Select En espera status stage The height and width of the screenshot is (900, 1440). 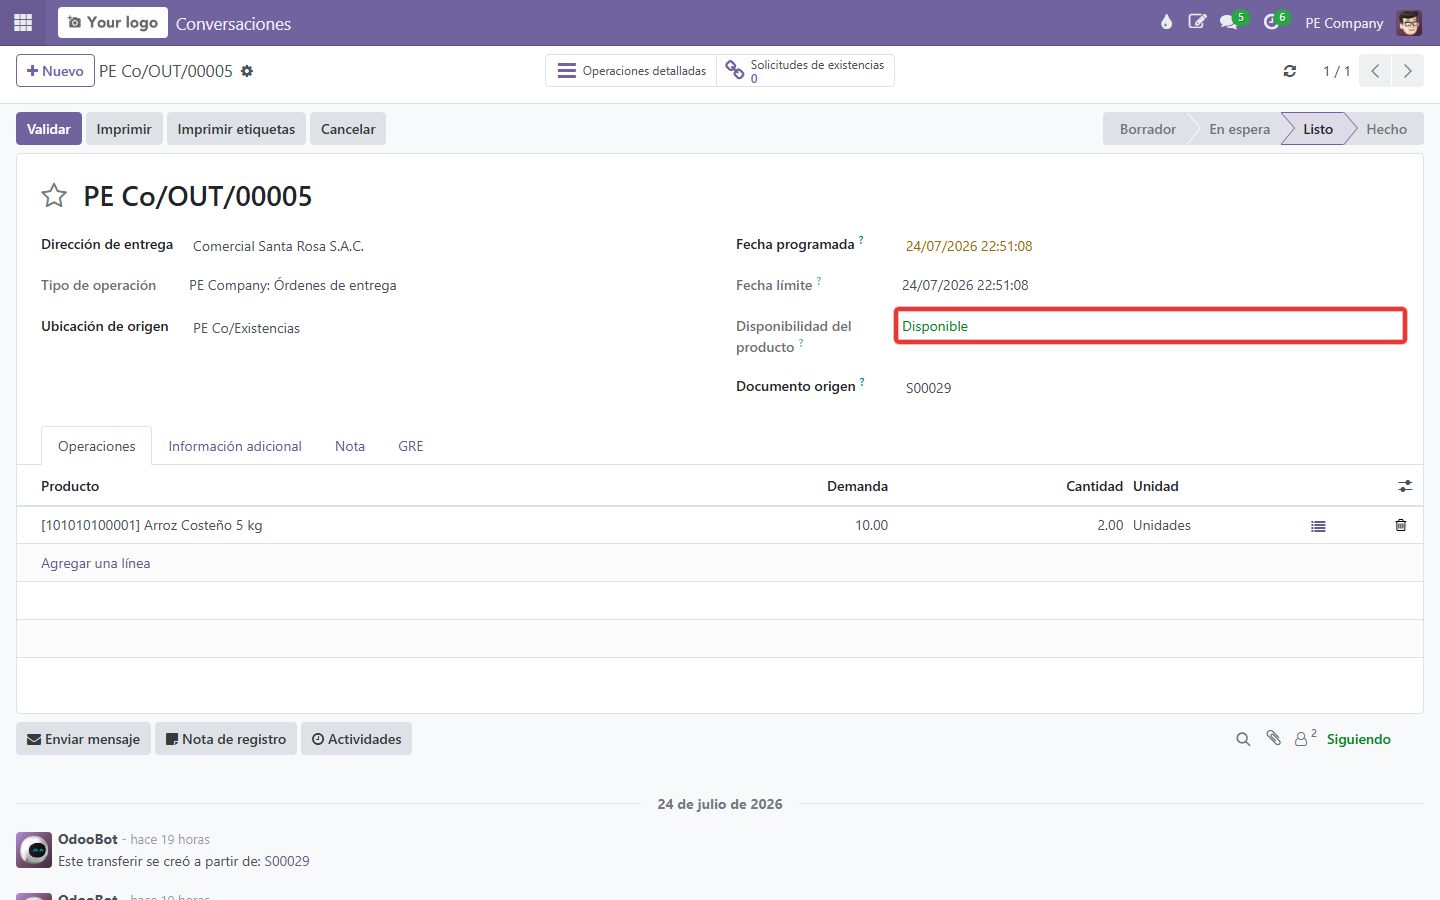point(1239,129)
